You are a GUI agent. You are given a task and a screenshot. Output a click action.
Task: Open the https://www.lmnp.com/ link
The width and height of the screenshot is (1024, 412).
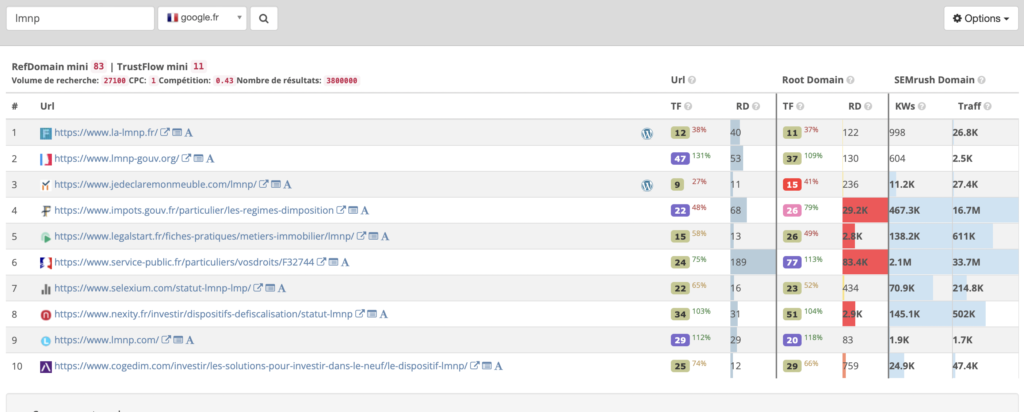[x=106, y=340]
